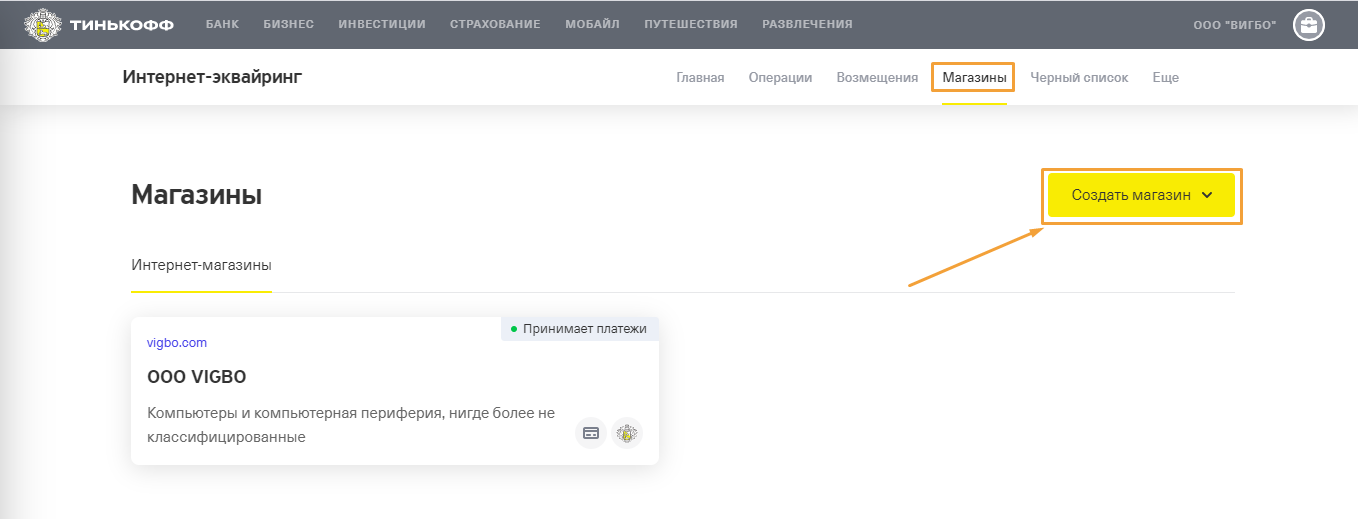Open the ООО VIGBO store card
Viewport: 1358px width, 519px height.
click(395, 391)
